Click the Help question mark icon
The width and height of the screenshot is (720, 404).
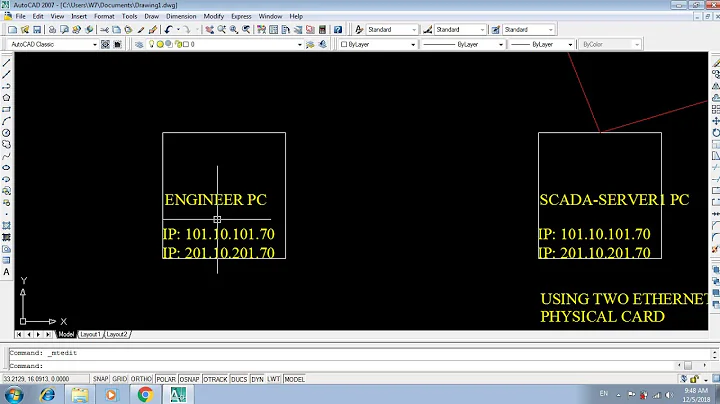point(338,29)
